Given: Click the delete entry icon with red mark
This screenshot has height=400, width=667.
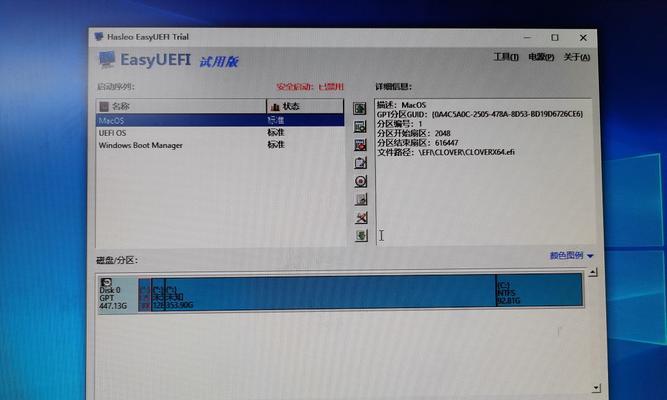Looking at the screenshot, I should coord(360,145).
